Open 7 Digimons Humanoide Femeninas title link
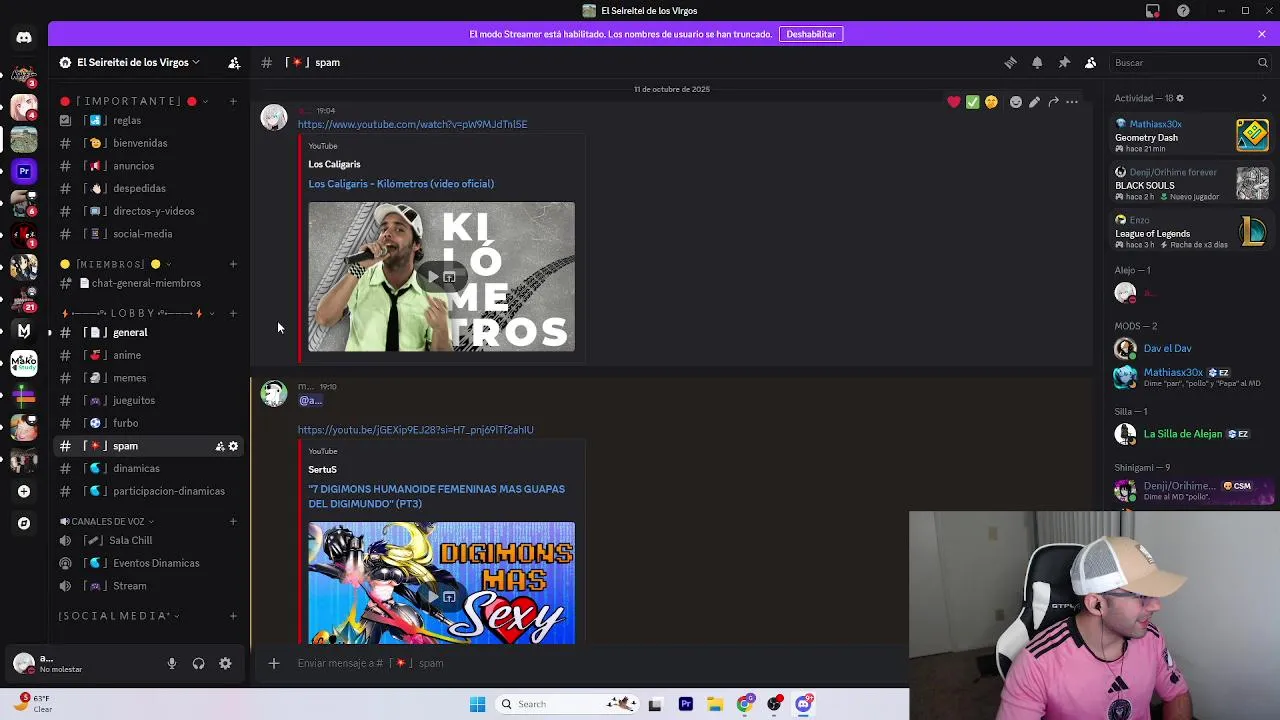Viewport: 1280px width, 720px height. click(437, 496)
